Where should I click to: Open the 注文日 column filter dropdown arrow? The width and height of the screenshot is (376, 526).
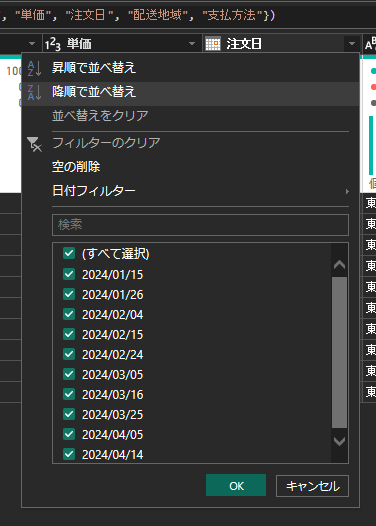(352, 44)
